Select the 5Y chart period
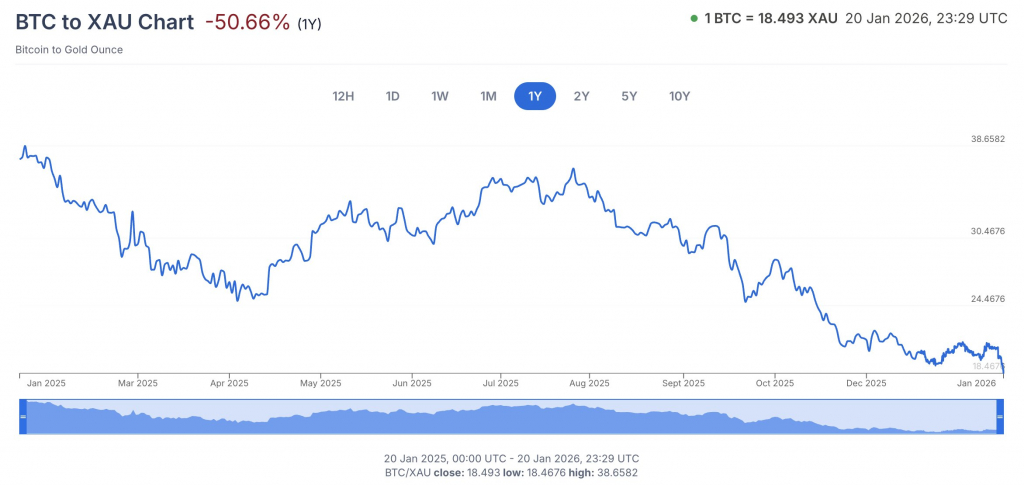The height and width of the screenshot is (485, 1024). (629, 96)
